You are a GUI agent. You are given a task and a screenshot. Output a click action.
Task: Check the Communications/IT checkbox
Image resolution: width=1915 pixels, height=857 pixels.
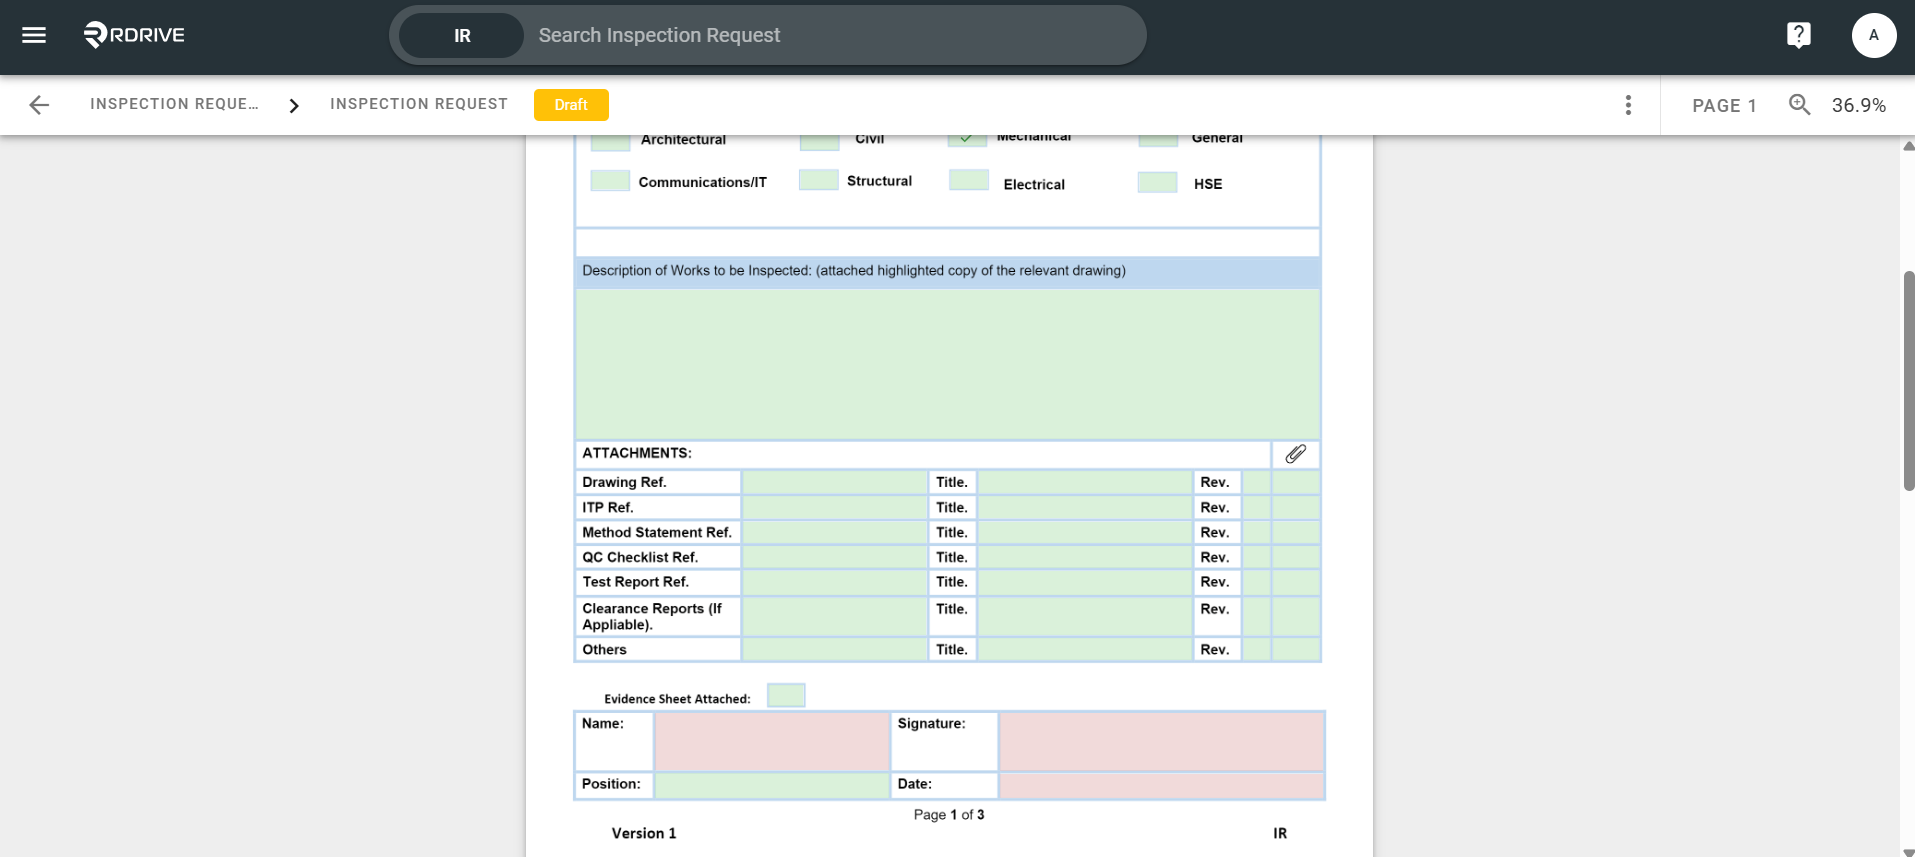[x=610, y=181]
